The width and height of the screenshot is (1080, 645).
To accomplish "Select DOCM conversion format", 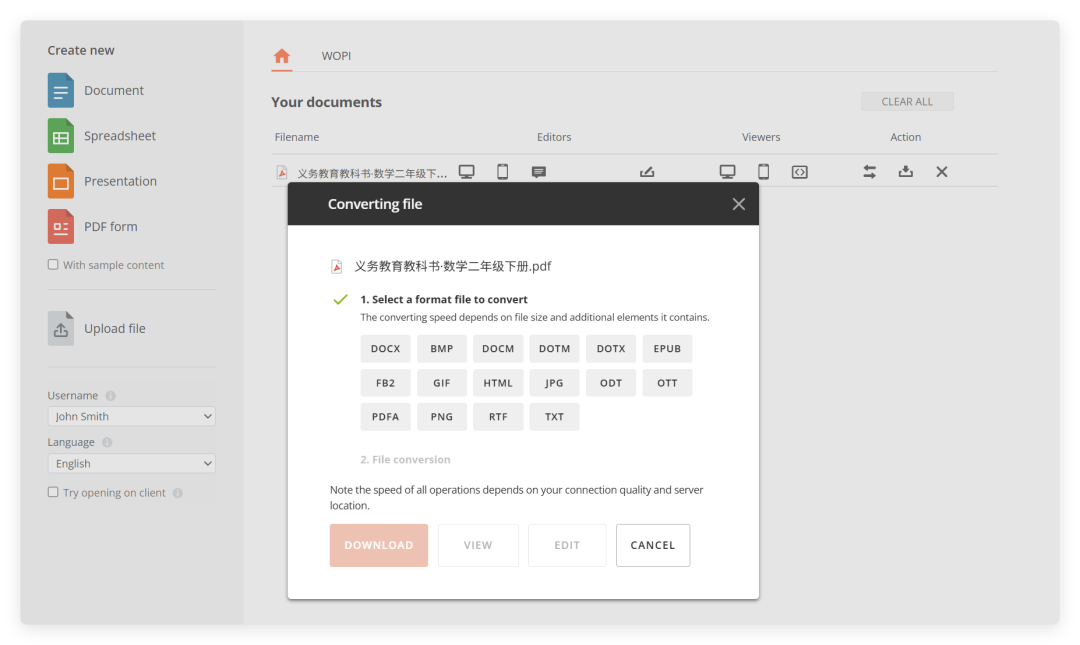I will coord(498,349).
